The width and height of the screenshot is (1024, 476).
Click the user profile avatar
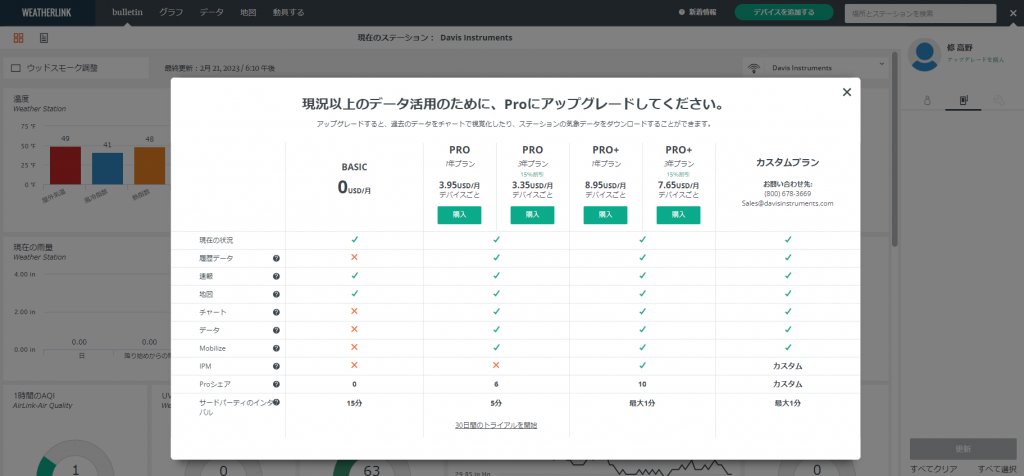click(925, 55)
